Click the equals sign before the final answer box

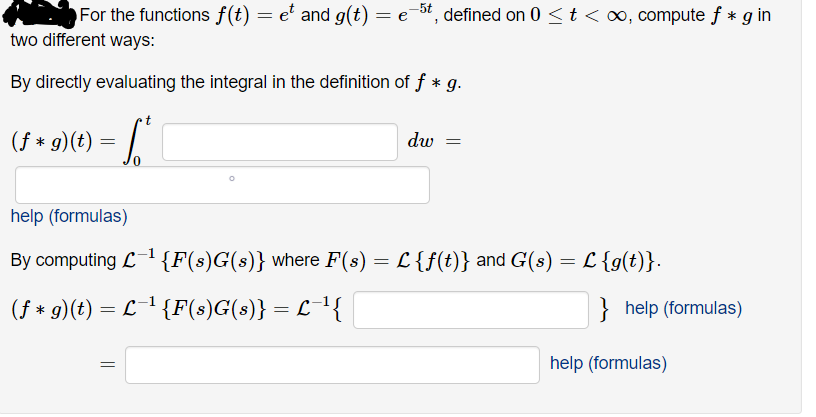pyautogui.click(x=107, y=365)
